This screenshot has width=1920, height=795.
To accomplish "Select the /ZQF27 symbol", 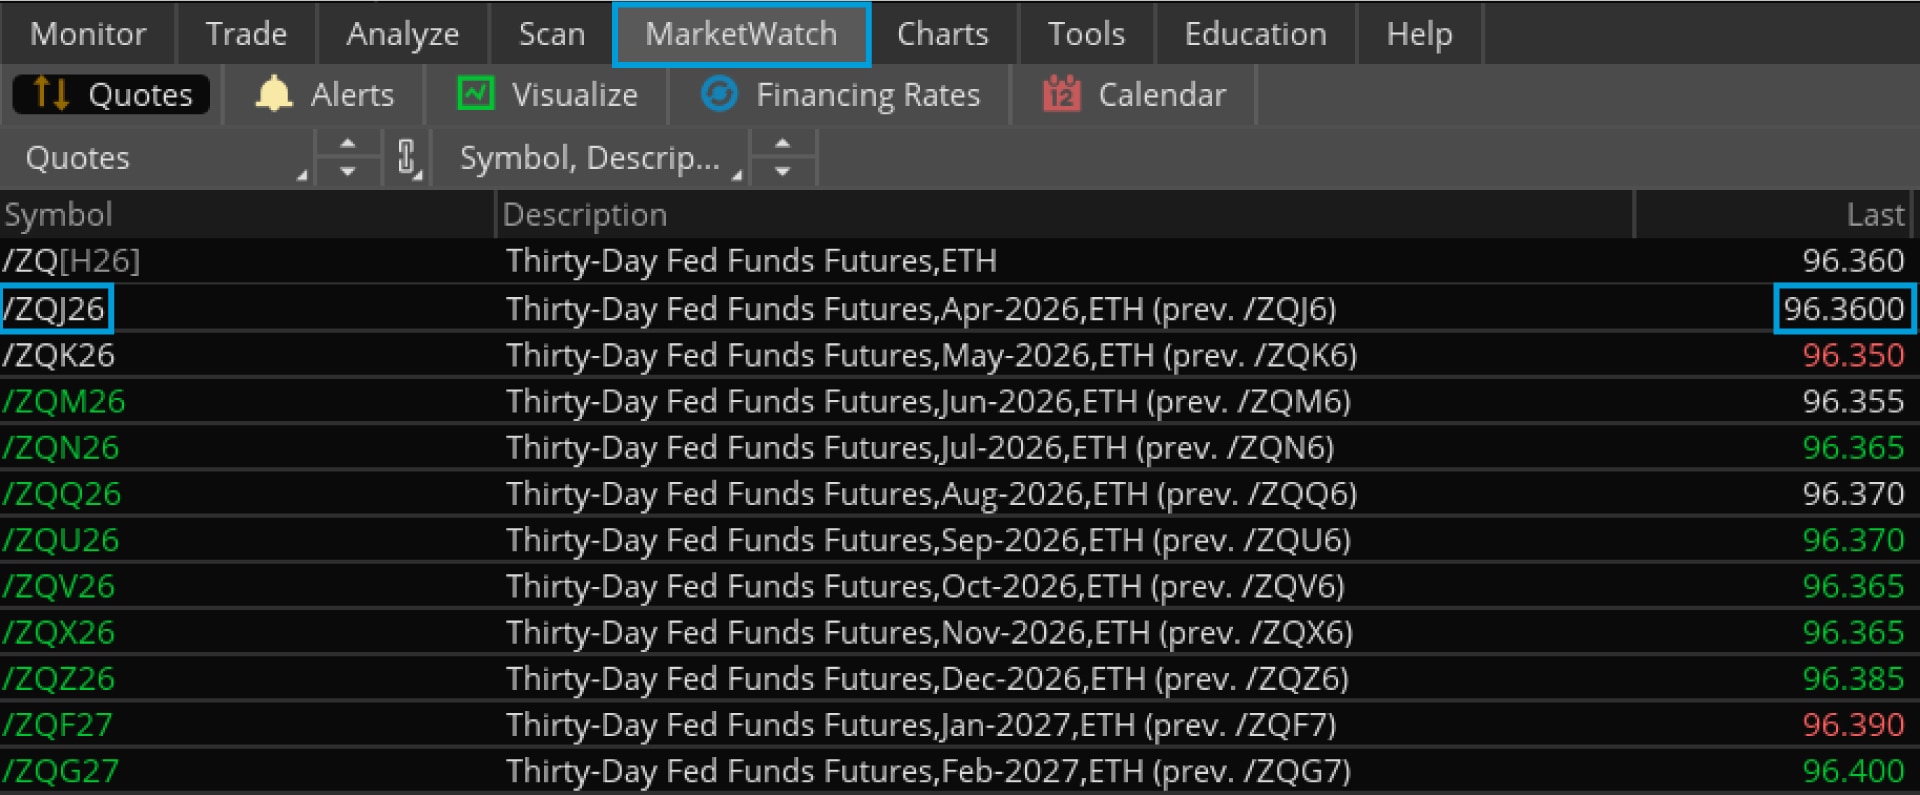I will click(x=57, y=725).
